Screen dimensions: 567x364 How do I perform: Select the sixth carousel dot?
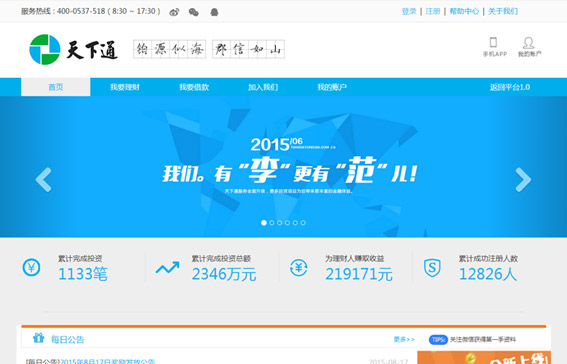(x=303, y=223)
